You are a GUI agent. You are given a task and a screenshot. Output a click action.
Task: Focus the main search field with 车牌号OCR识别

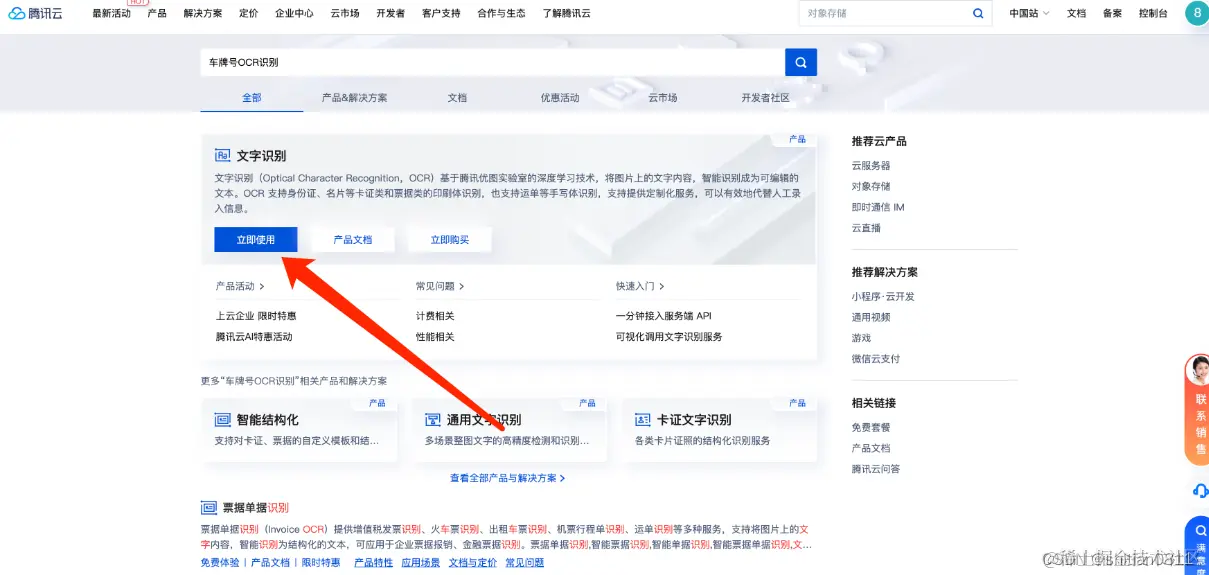click(x=492, y=62)
